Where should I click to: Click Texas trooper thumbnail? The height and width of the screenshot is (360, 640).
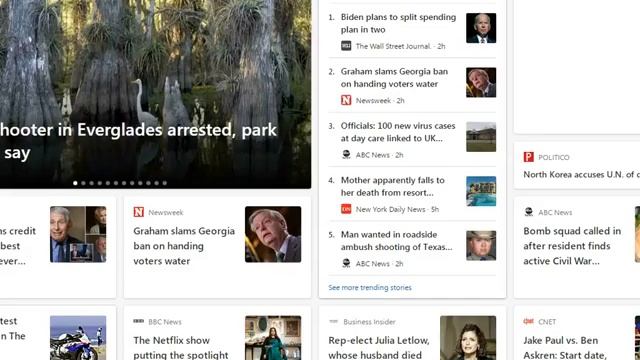tap(481, 245)
